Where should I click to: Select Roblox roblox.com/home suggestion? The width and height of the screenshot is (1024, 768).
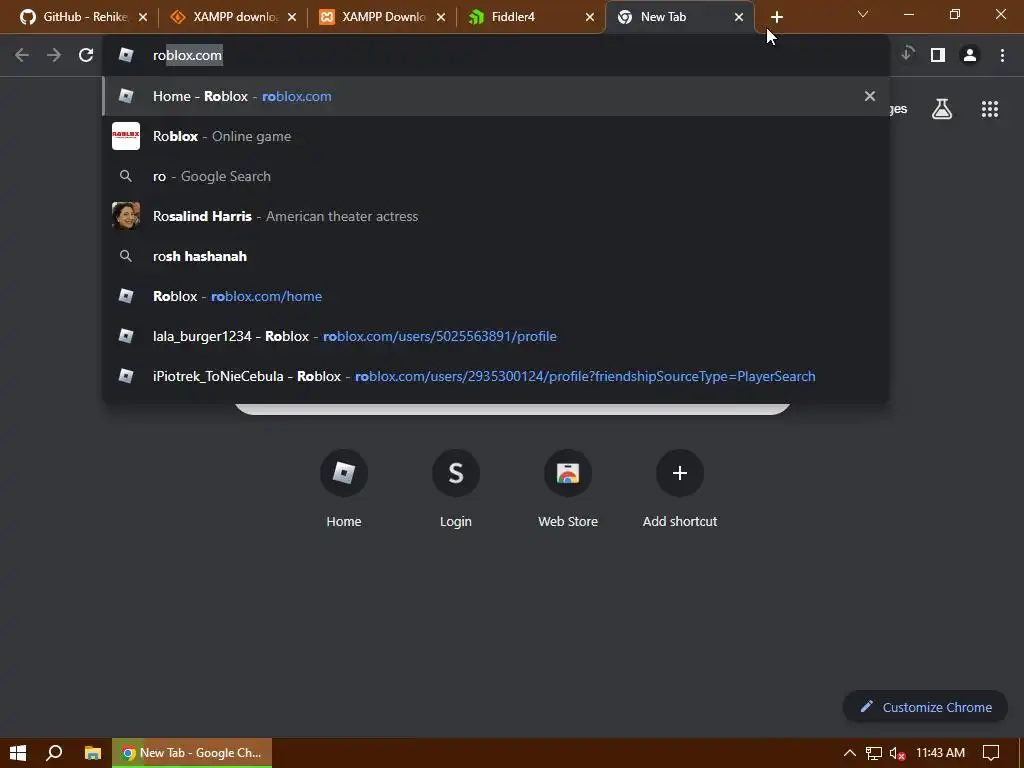pyautogui.click(x=496, y=296)
